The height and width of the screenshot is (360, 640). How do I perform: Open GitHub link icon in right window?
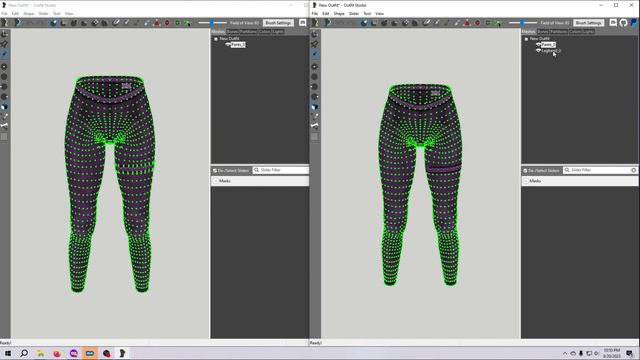click(x=623, y=23)
